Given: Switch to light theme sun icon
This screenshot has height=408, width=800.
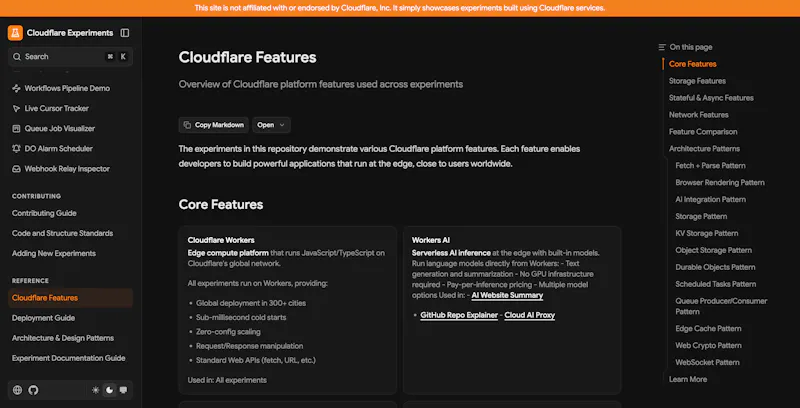Looking at the screenshot, I should click(x=95, y=390).
